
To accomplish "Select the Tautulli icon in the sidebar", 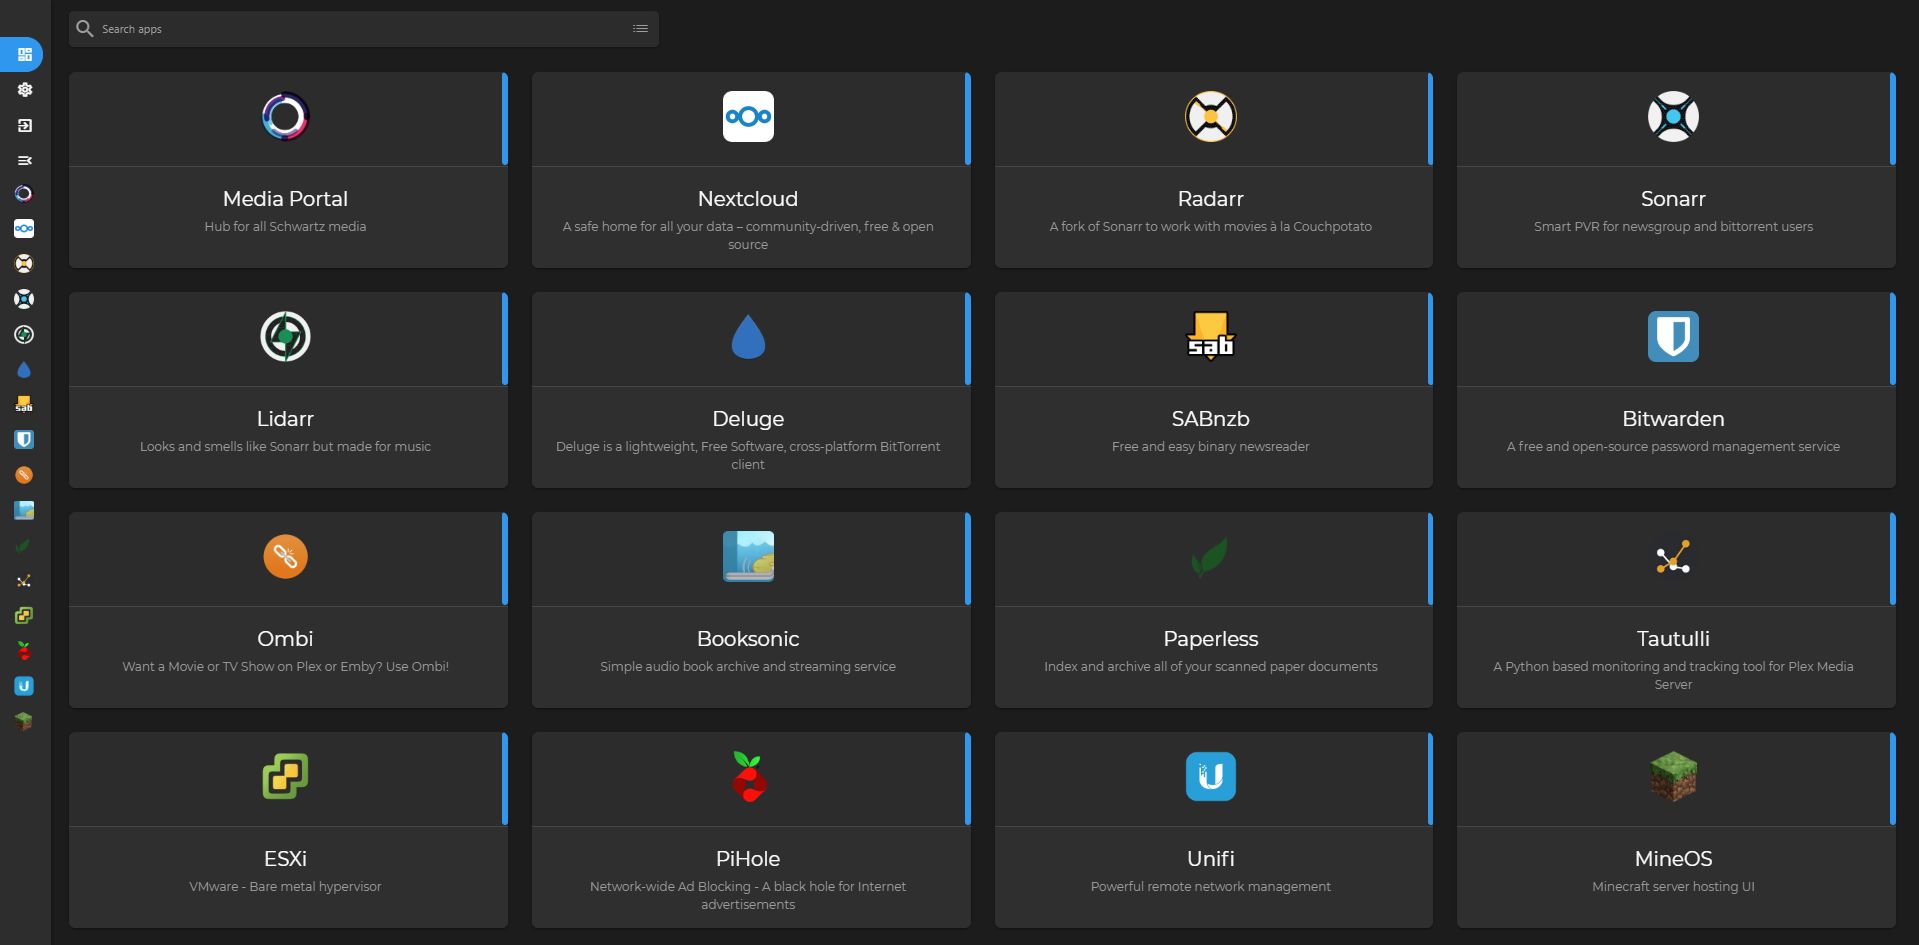I will click(24, 581).
